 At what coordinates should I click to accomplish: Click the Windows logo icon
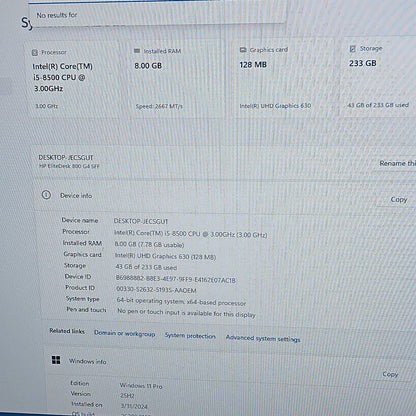(x=56, y=360)
